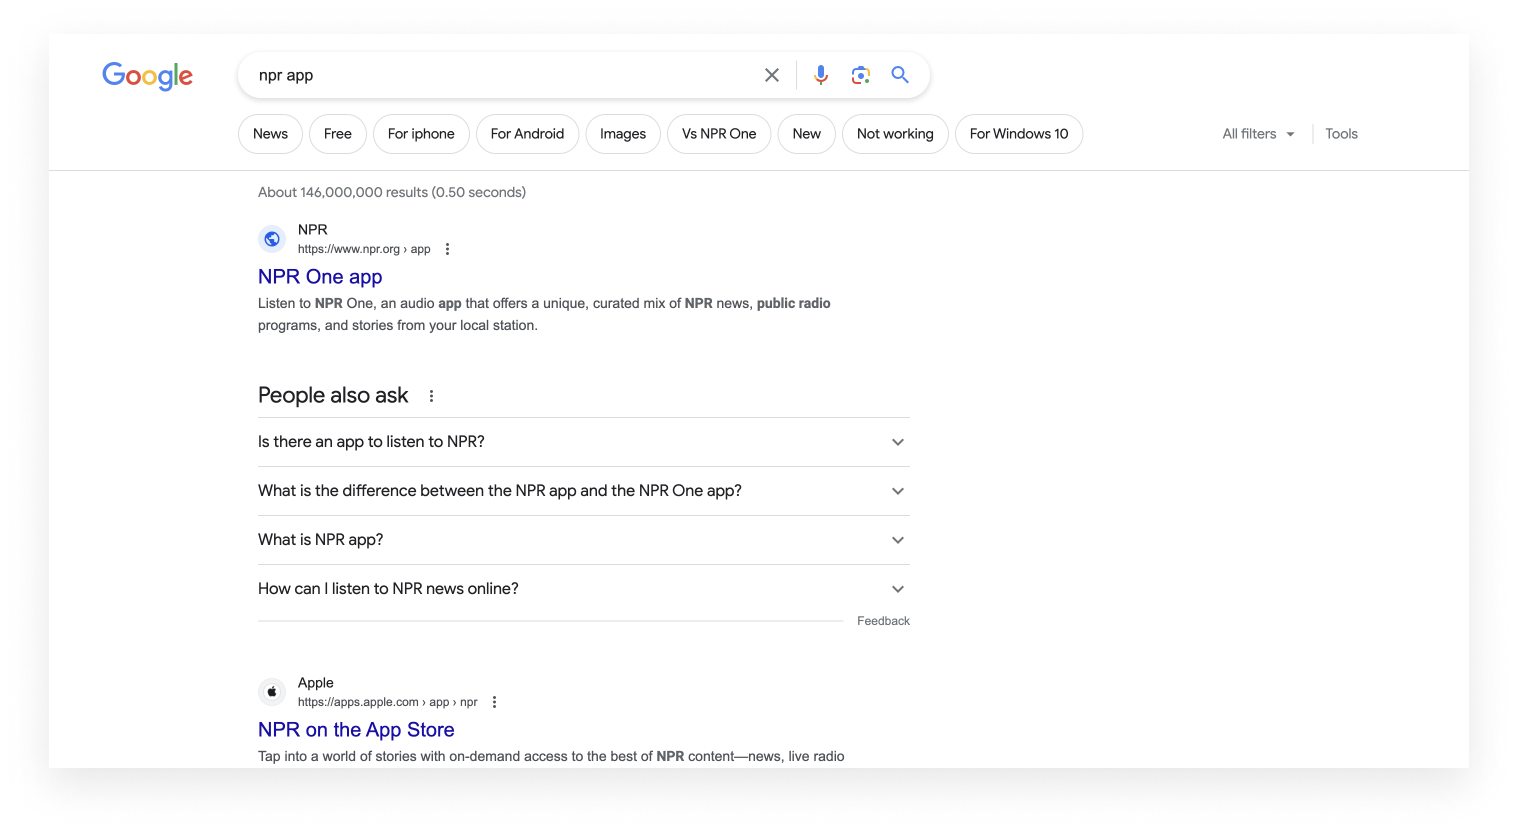
Task: Click the NPR globe favicon
Action: [272, 239]
